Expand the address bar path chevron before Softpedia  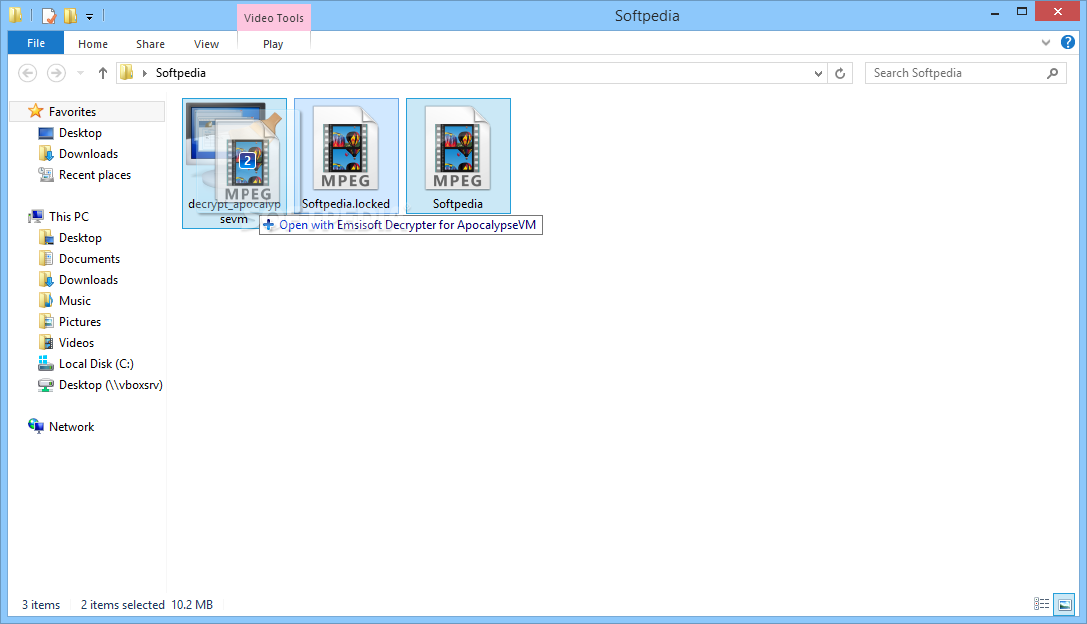(x=144, y=73)
